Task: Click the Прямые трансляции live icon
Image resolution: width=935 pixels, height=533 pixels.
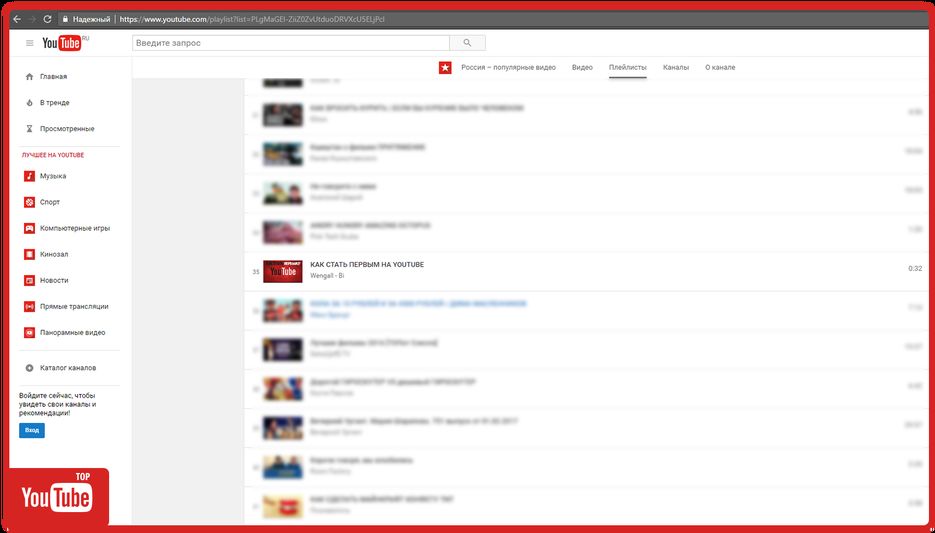Action: click(x=29, y=306)
